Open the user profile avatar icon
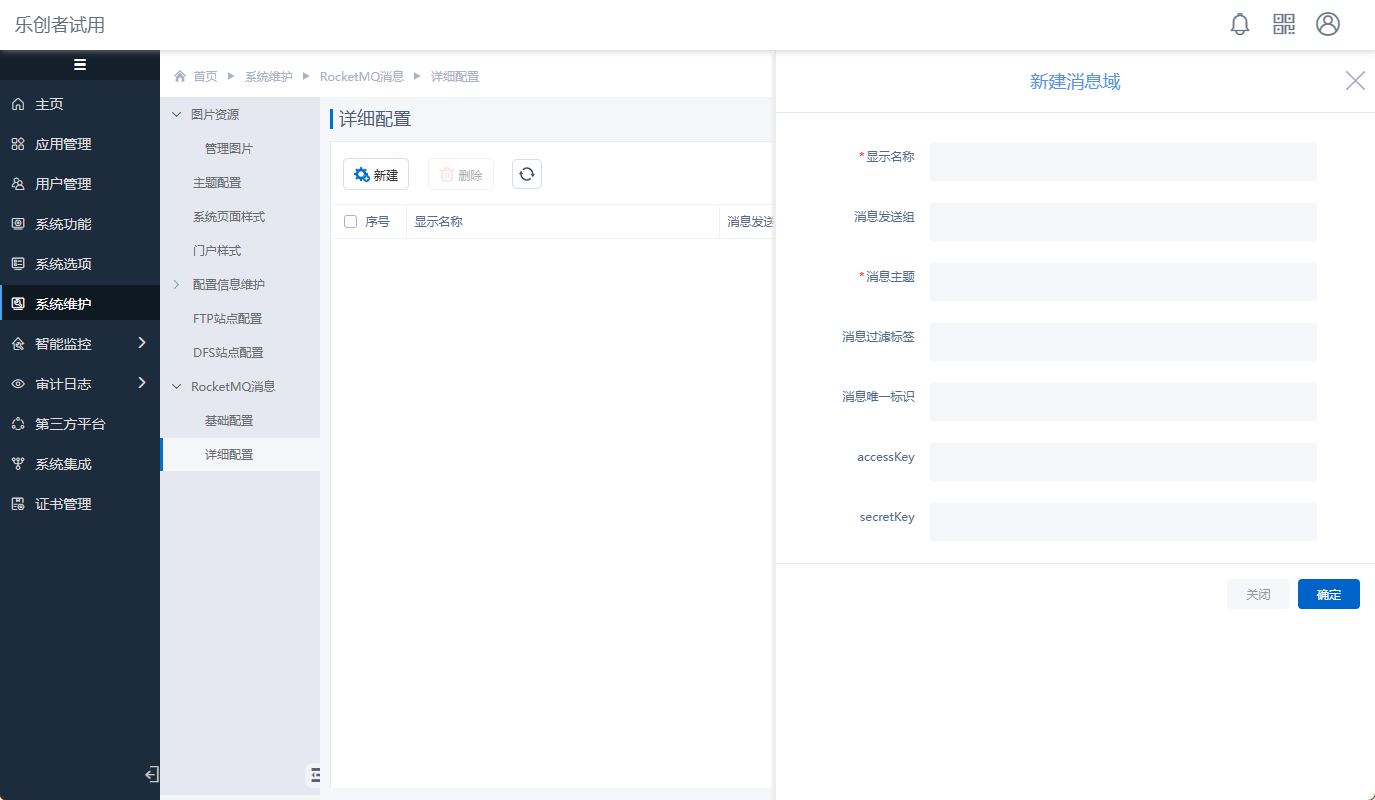This screenshot has height=800, width=1375. [x=1328, y=25]
